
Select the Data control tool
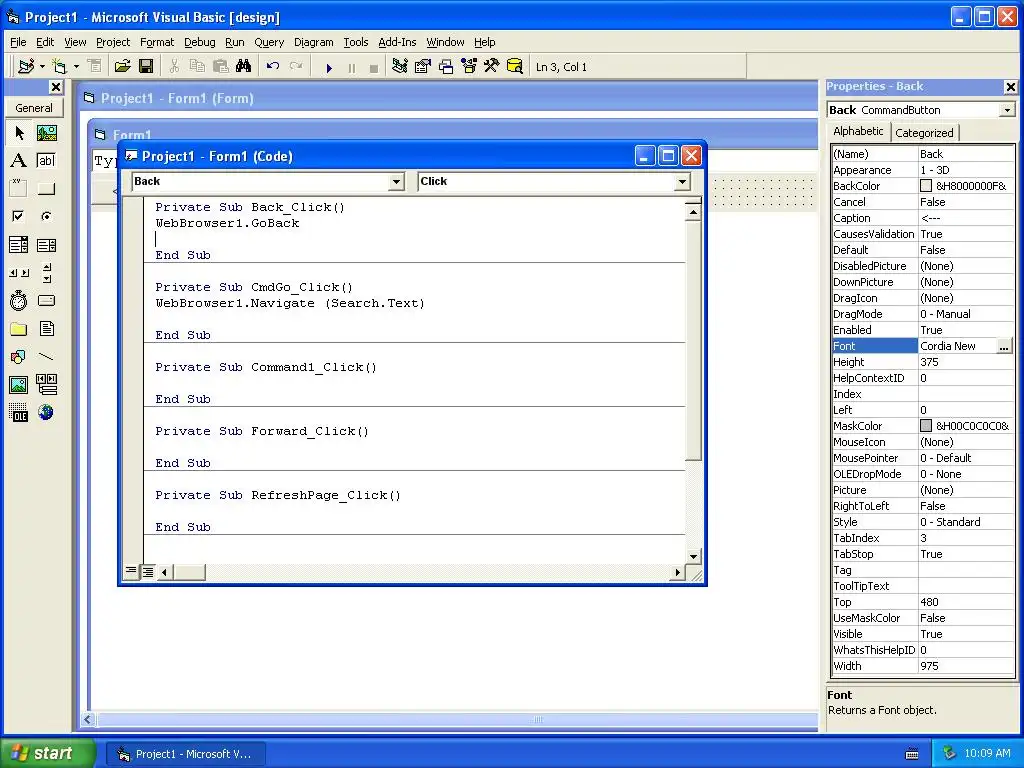[x=46, y=385]
